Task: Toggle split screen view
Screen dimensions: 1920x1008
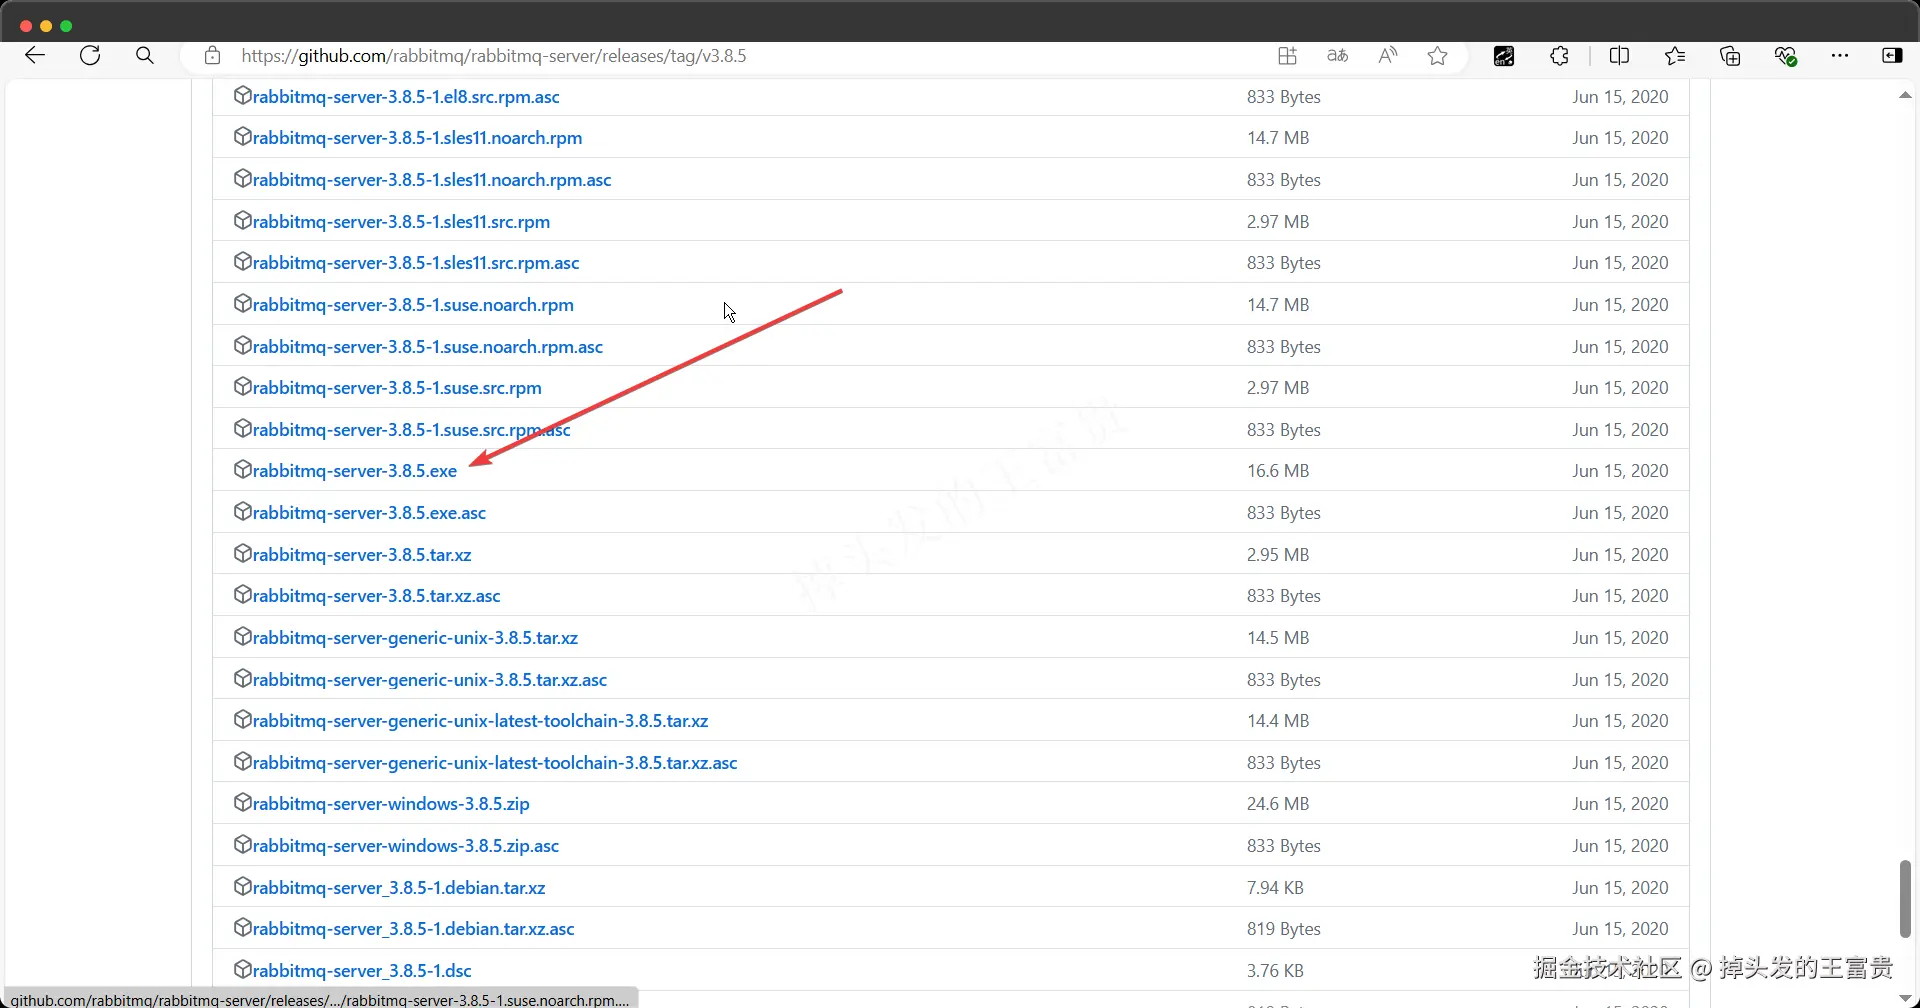Action: [x=1620, y=56]
